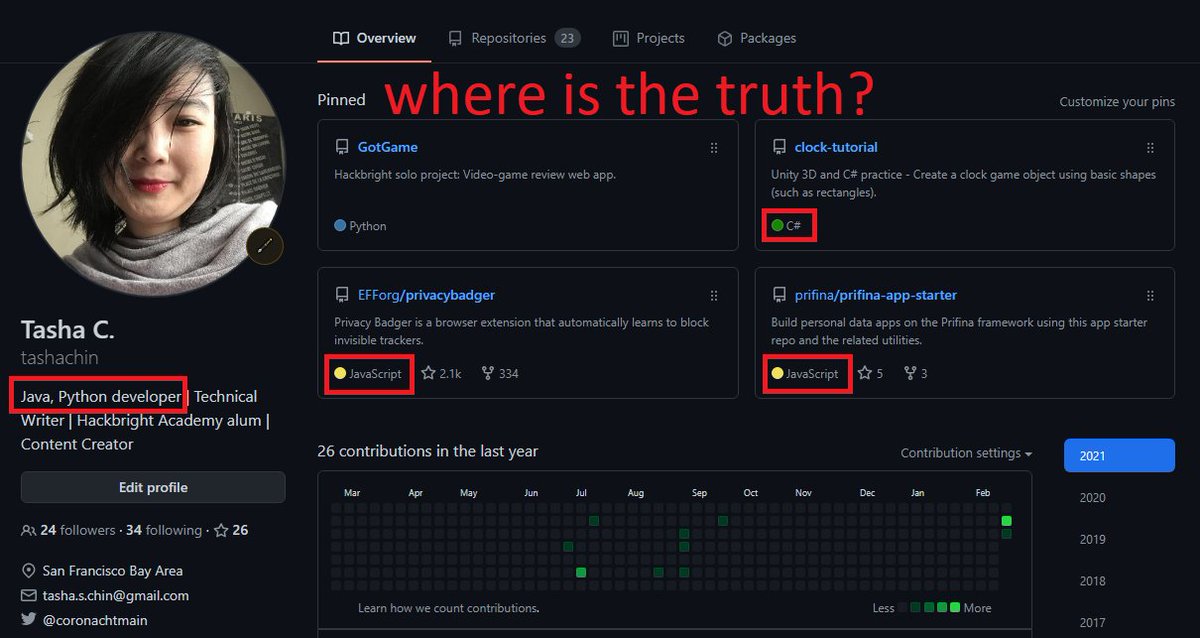Click the Twitter bird icon
Image resolution: width=1200 pixels, height=638 pixels.
click(x=28, y=620)
